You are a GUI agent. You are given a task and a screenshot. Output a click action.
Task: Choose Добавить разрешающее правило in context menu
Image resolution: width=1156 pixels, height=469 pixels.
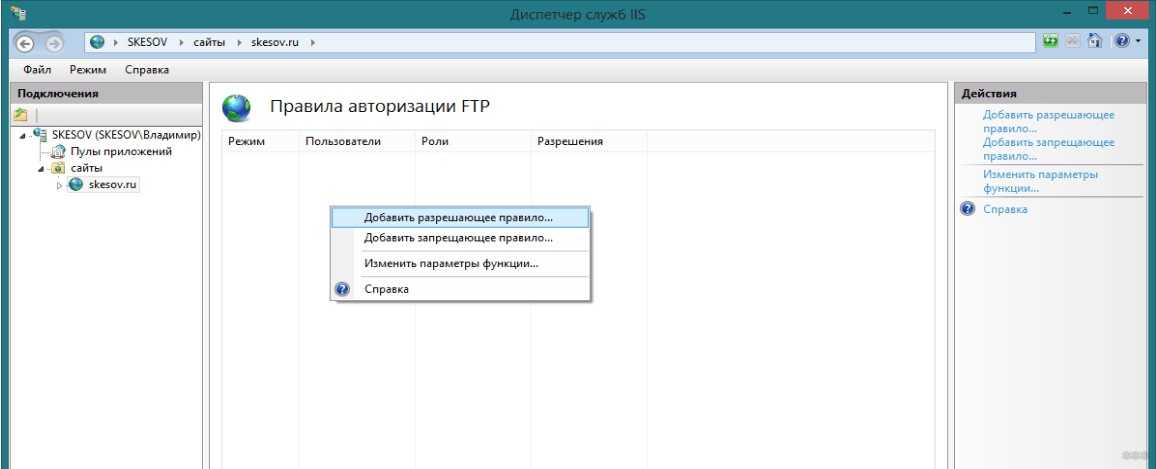point(458,217)
